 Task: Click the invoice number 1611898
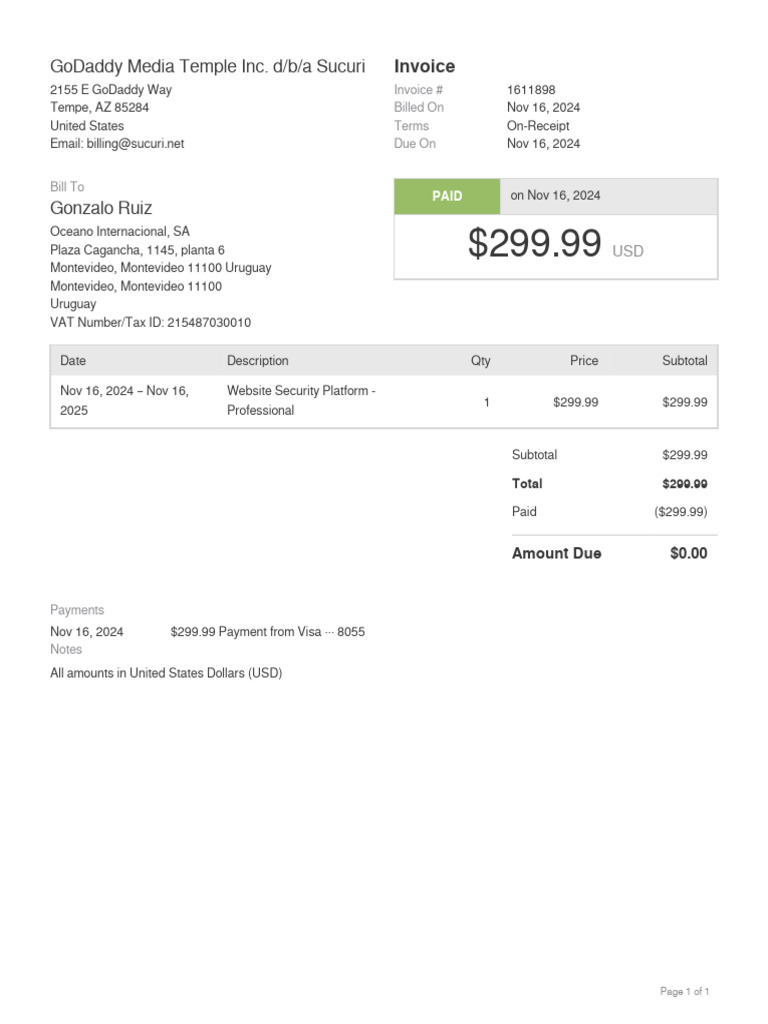tap(531, 90)
